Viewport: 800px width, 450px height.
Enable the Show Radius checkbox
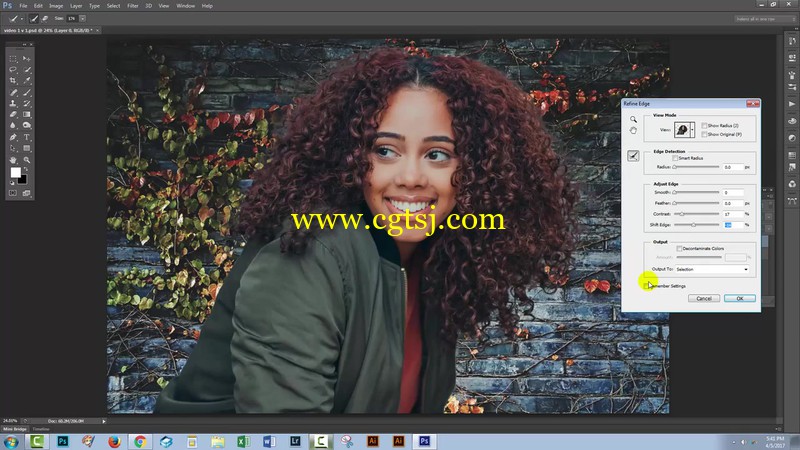[x=704, y=125]
